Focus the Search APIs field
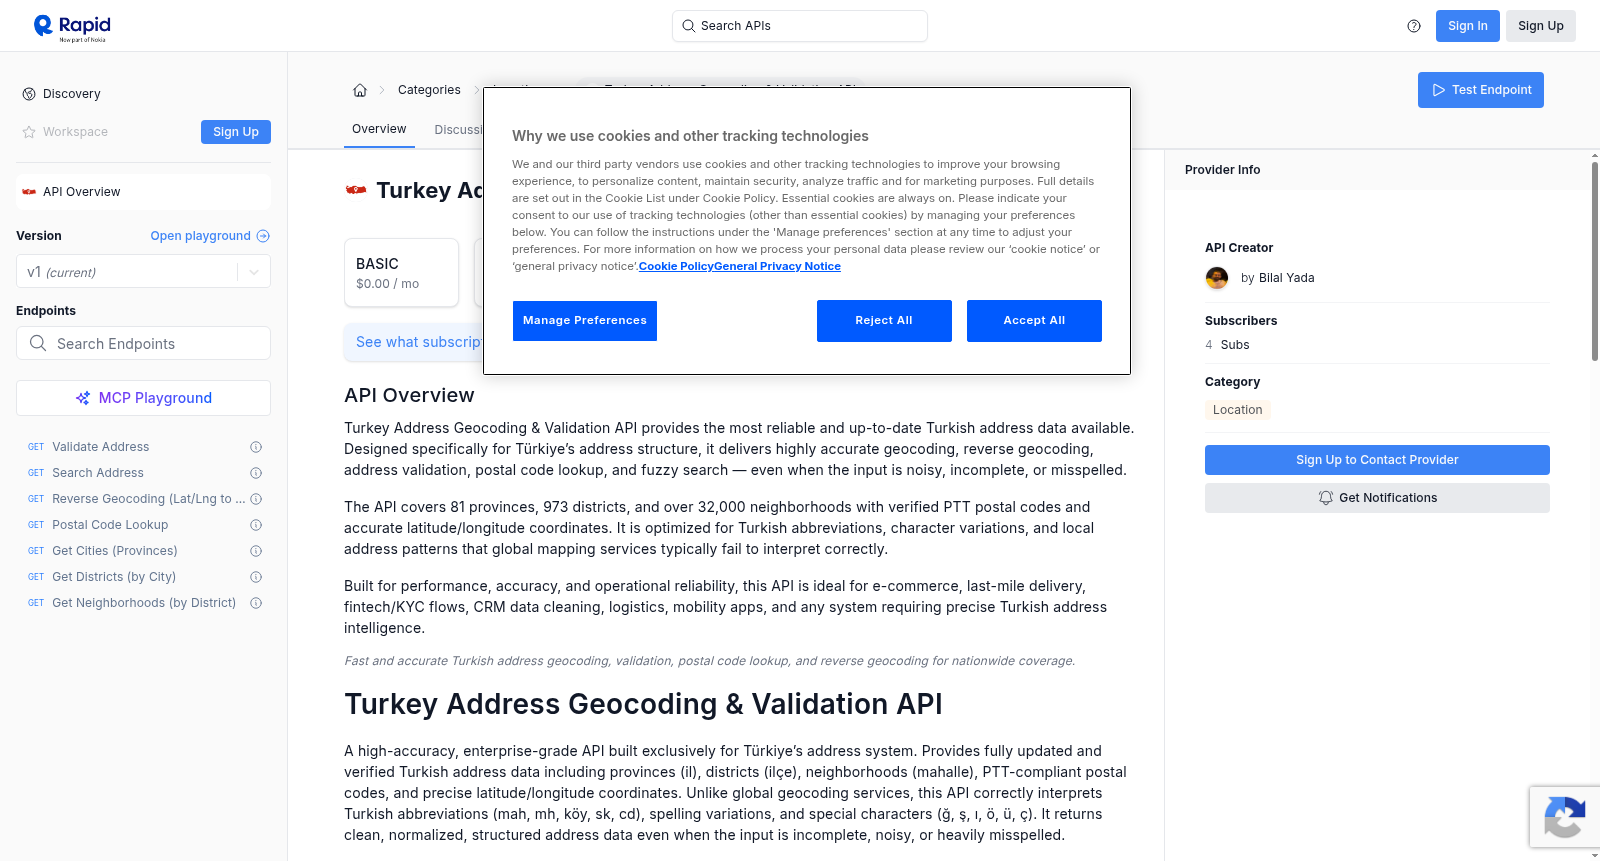This screenshot has width=1600, height=861. pyautogui.click(x=800, y=26)
